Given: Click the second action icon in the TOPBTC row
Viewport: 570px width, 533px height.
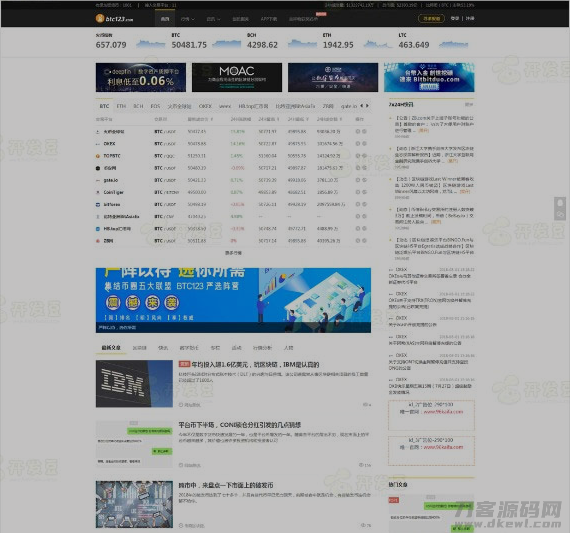Looking at the screenshot, I should tap(364, 156).
